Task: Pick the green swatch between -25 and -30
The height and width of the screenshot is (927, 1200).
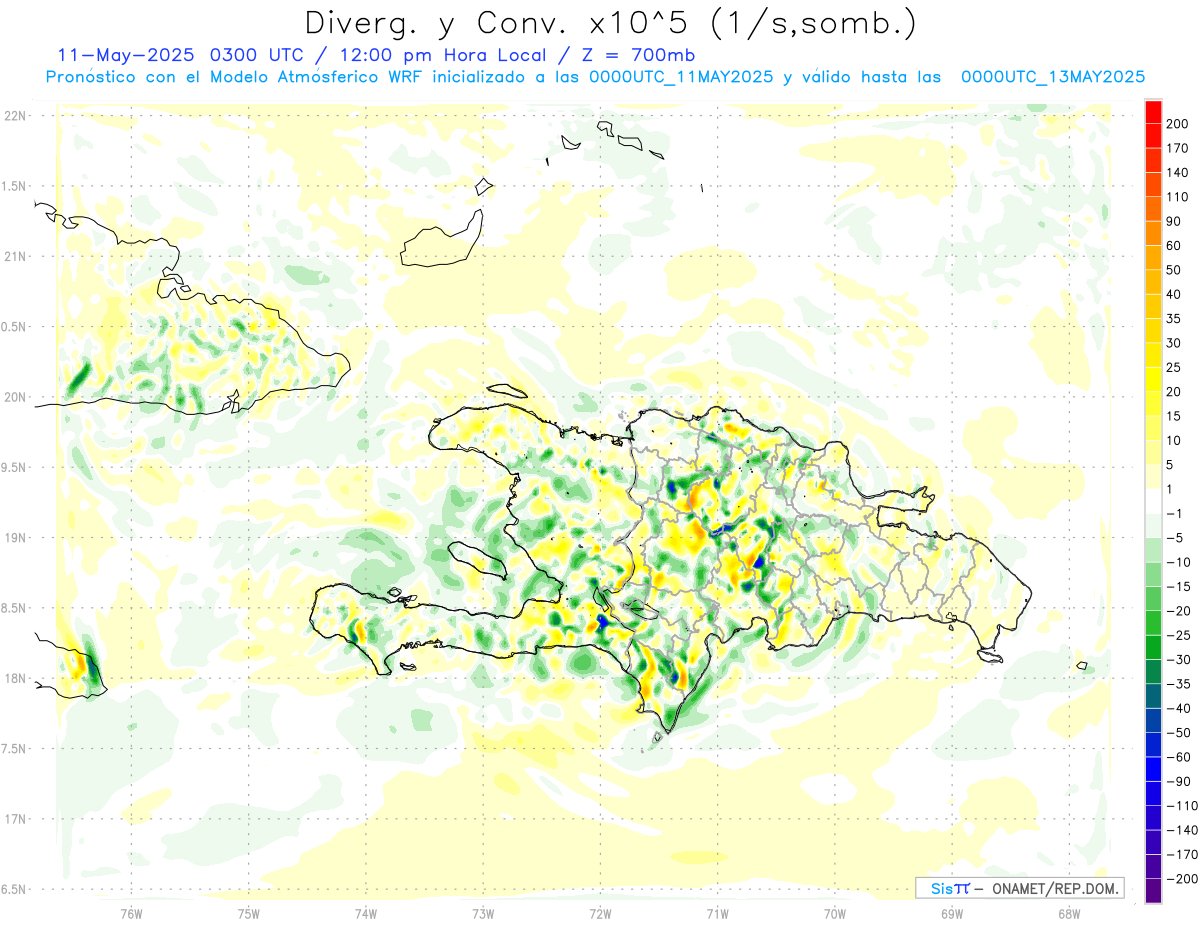Action: pyautogui.click(x=1153, y=648)
